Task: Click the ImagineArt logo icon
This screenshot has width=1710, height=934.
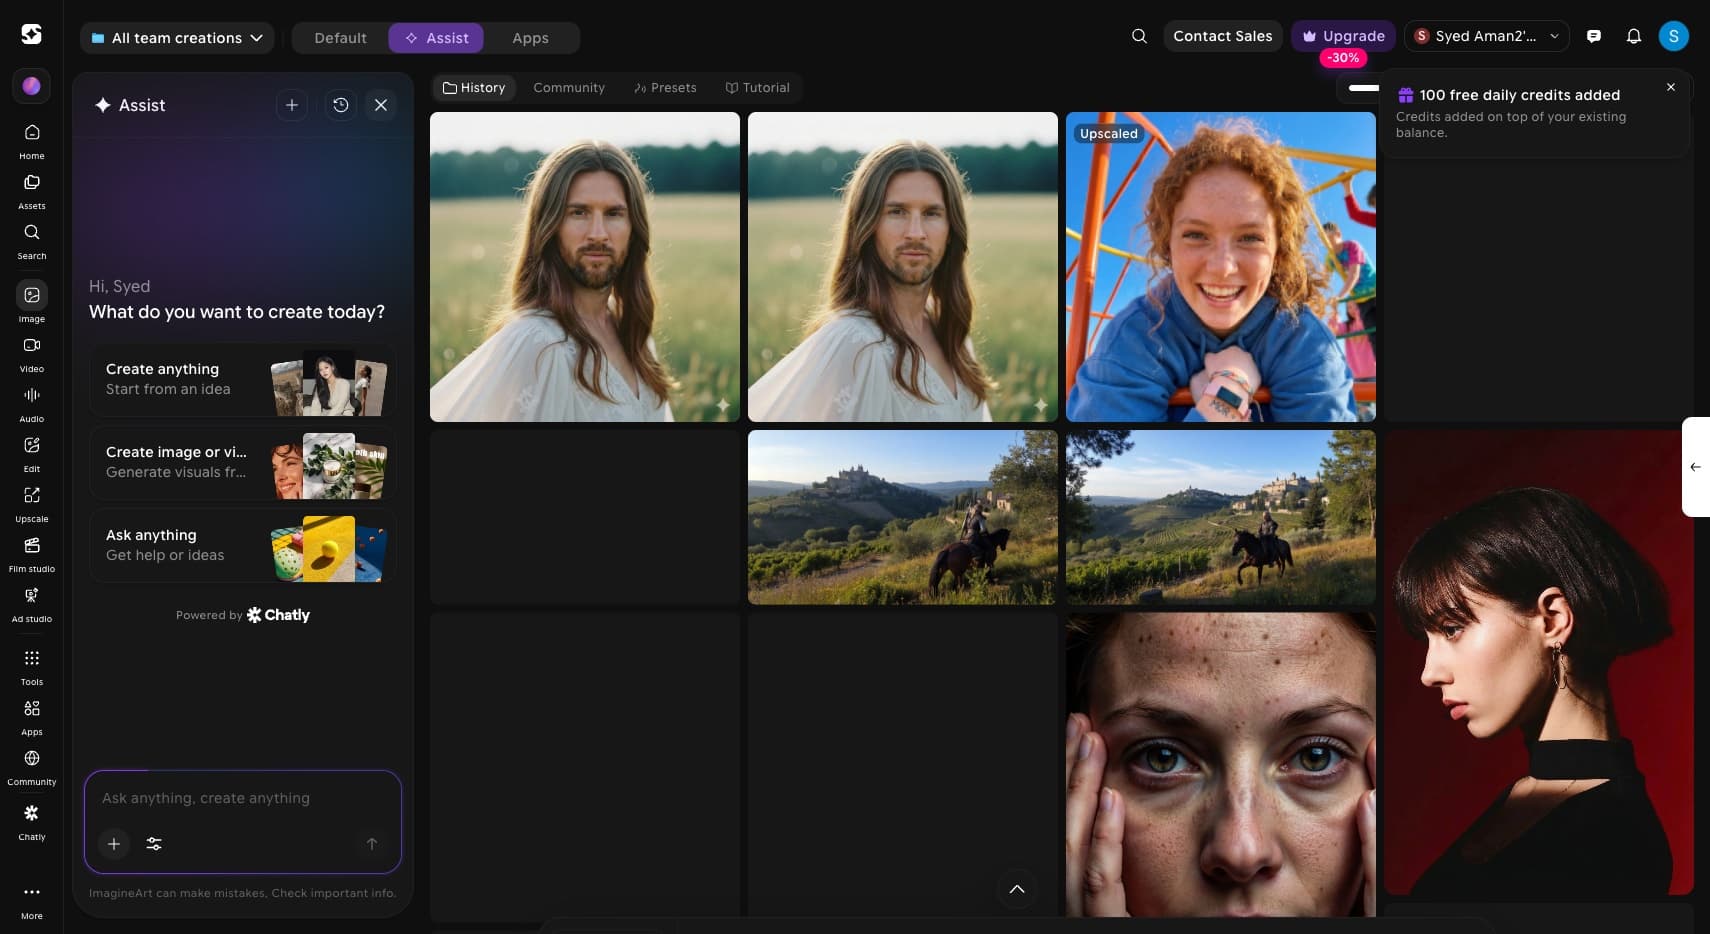Action: click(31, 34)
